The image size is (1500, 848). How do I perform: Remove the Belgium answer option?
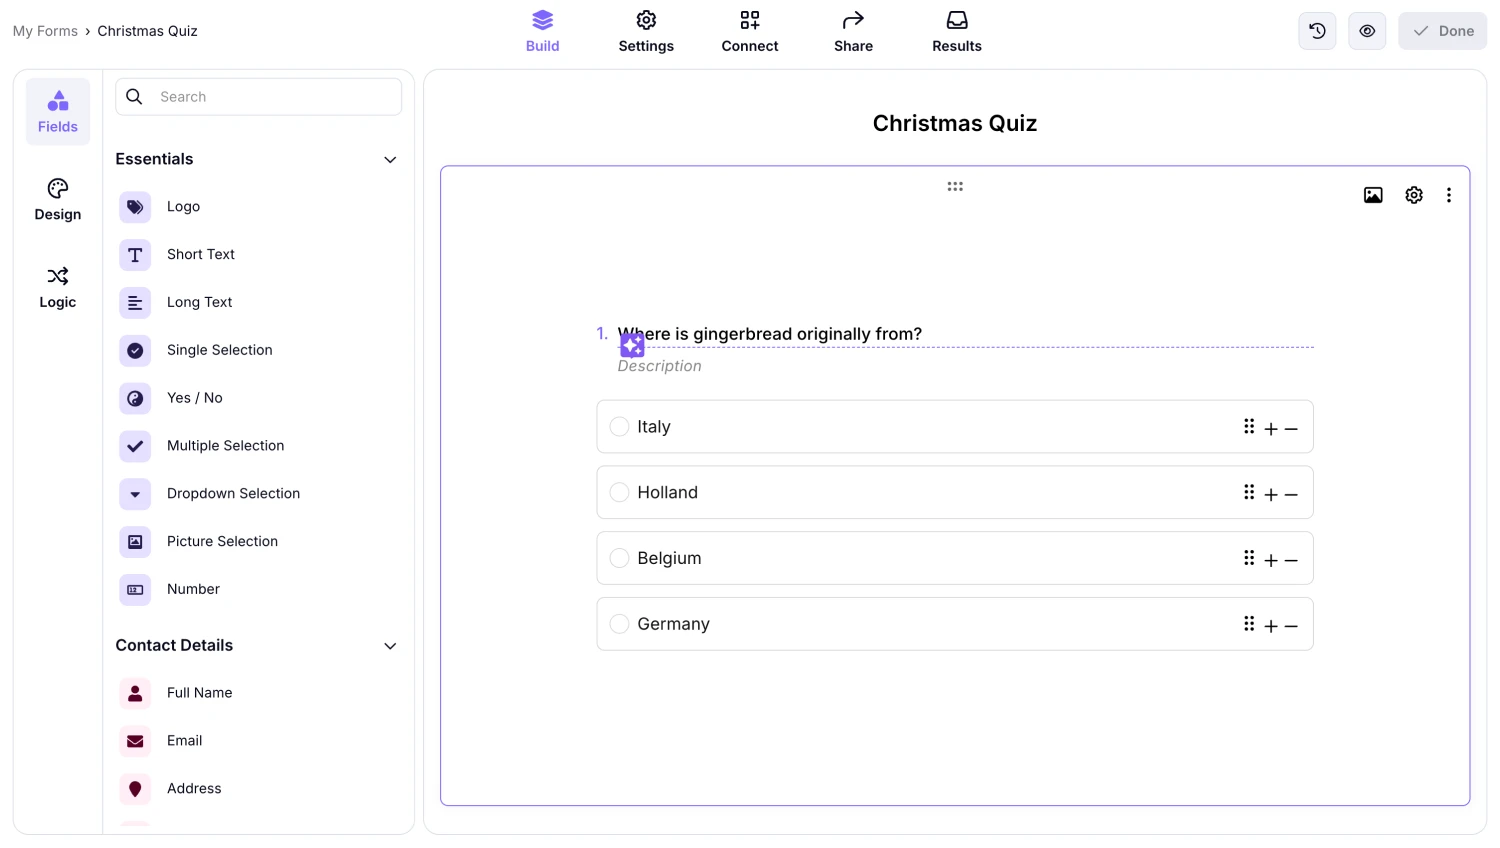[1291, 558]
